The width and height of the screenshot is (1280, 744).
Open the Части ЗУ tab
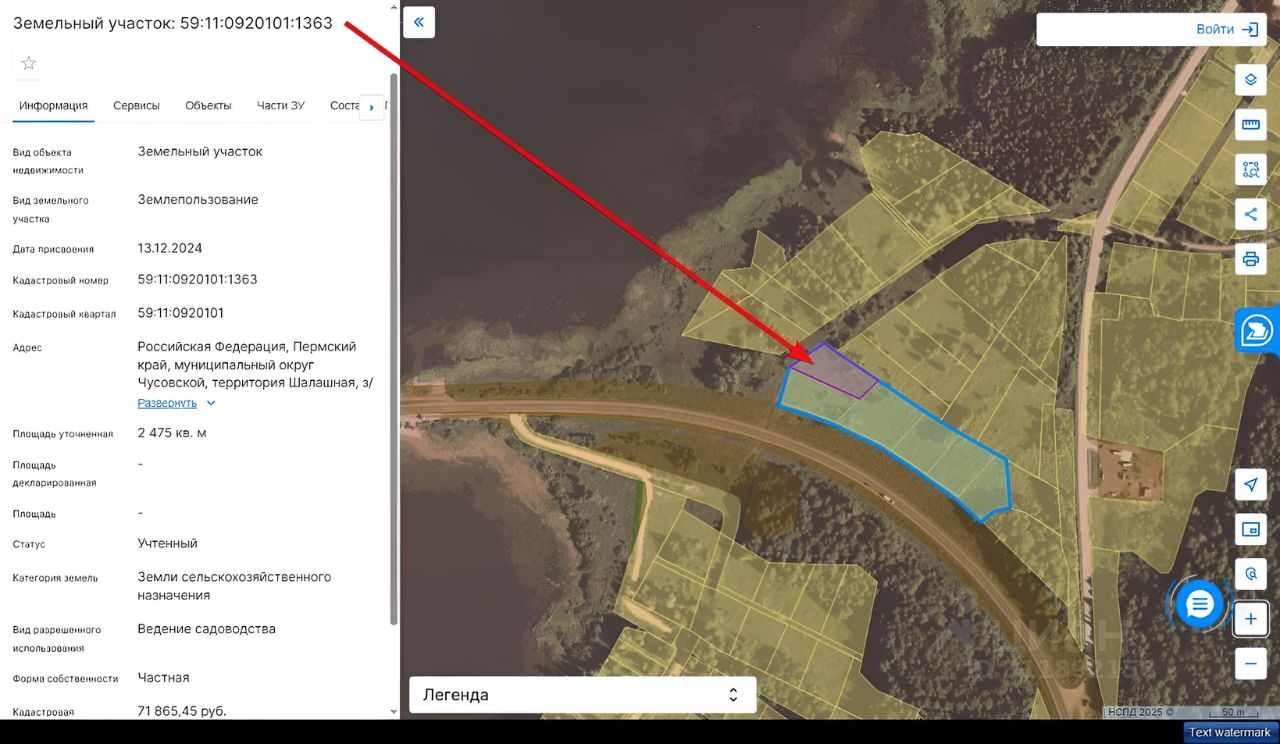[x=281, y=105]
